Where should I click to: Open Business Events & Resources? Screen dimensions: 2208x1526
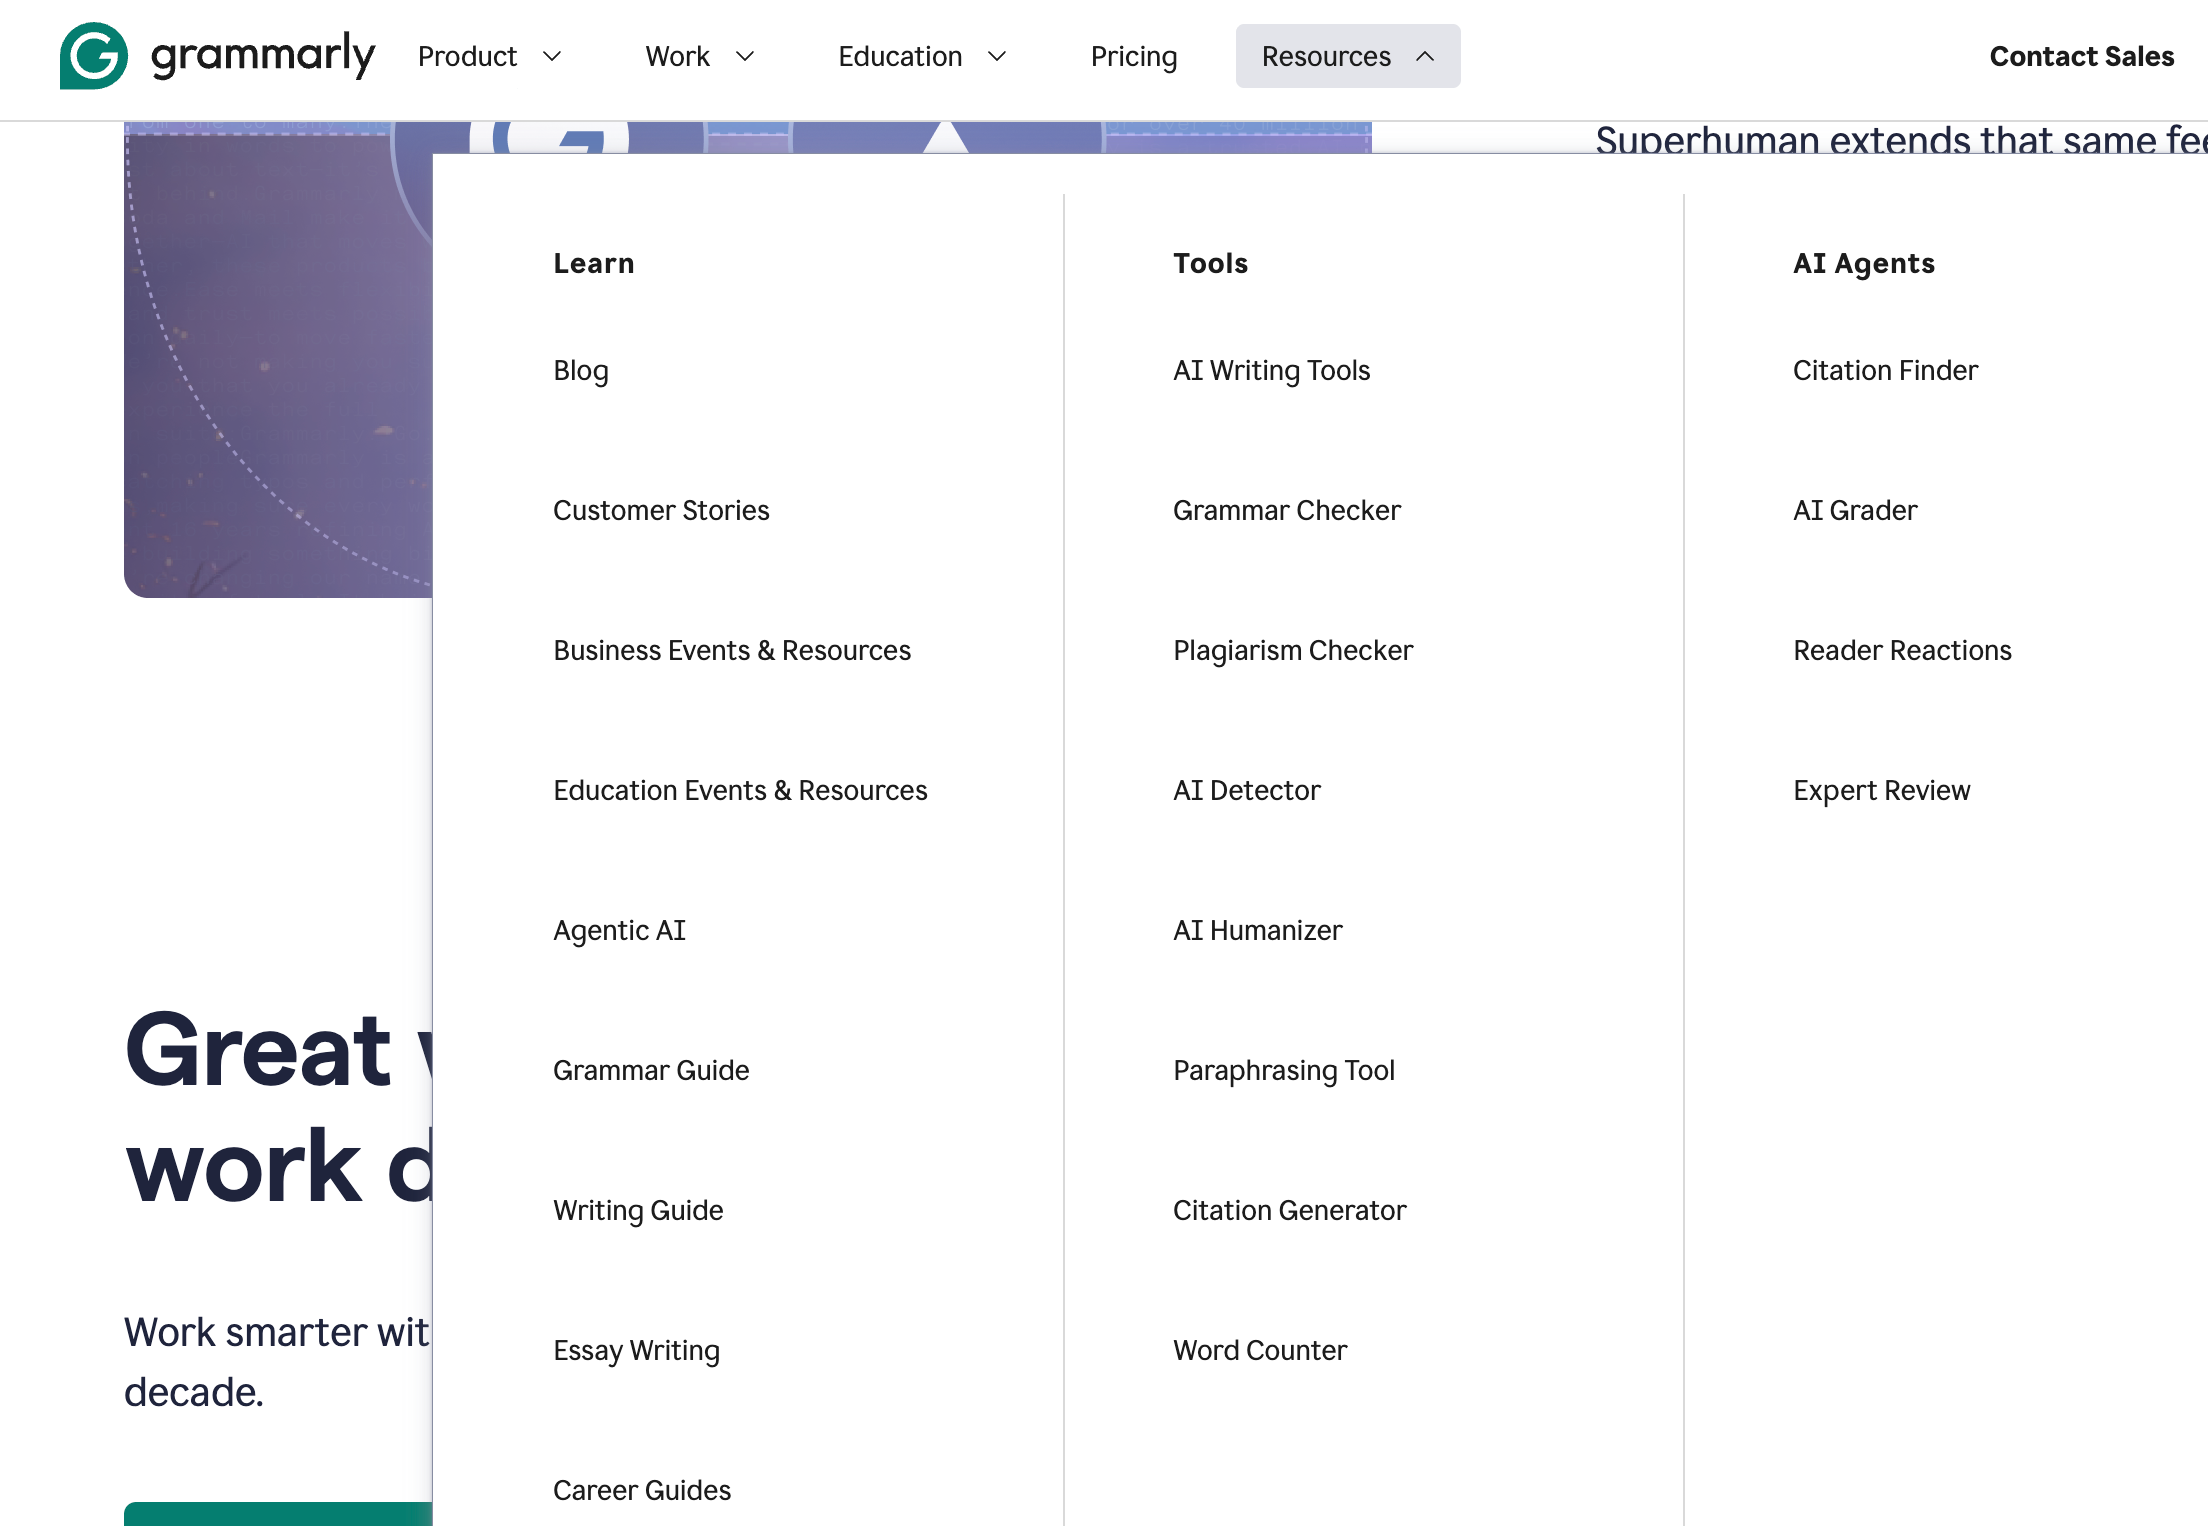[x=732, y=651]
